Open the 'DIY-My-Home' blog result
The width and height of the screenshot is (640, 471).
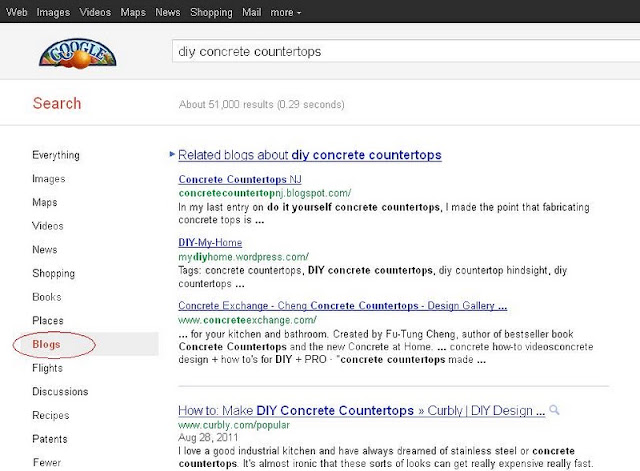click(210, 242)
